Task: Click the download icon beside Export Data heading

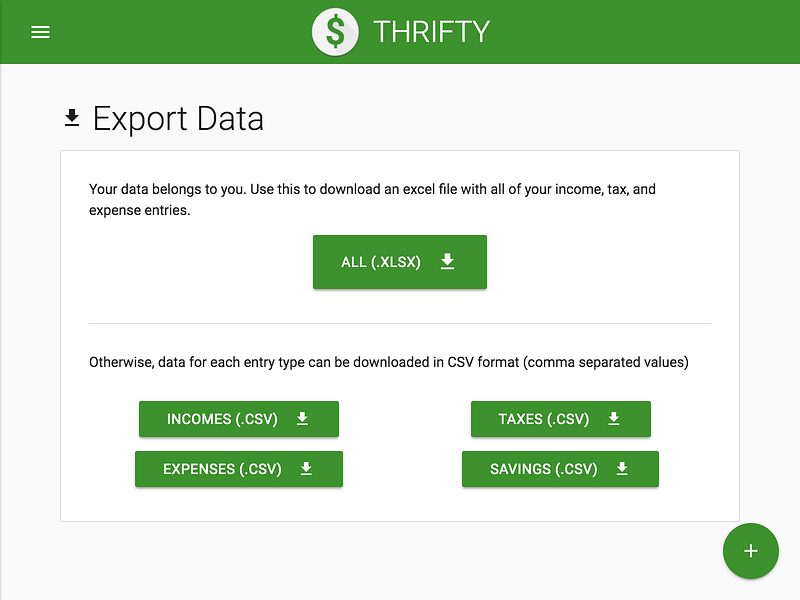Action: click(71, 117)
